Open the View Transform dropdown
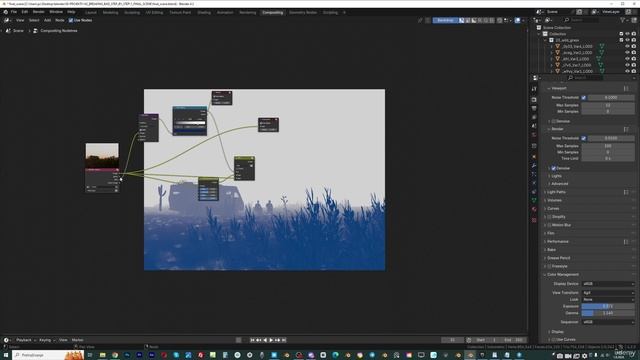 pyautogui.click(x=608, y=293)
